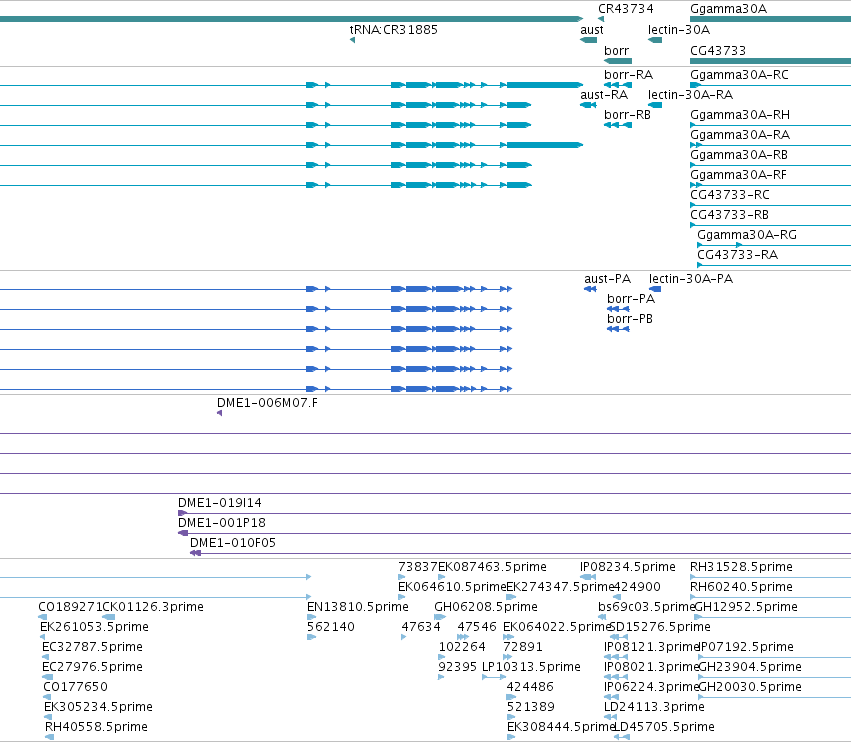Select the IP08234.5prime EST label

click(x=628, y=567)
